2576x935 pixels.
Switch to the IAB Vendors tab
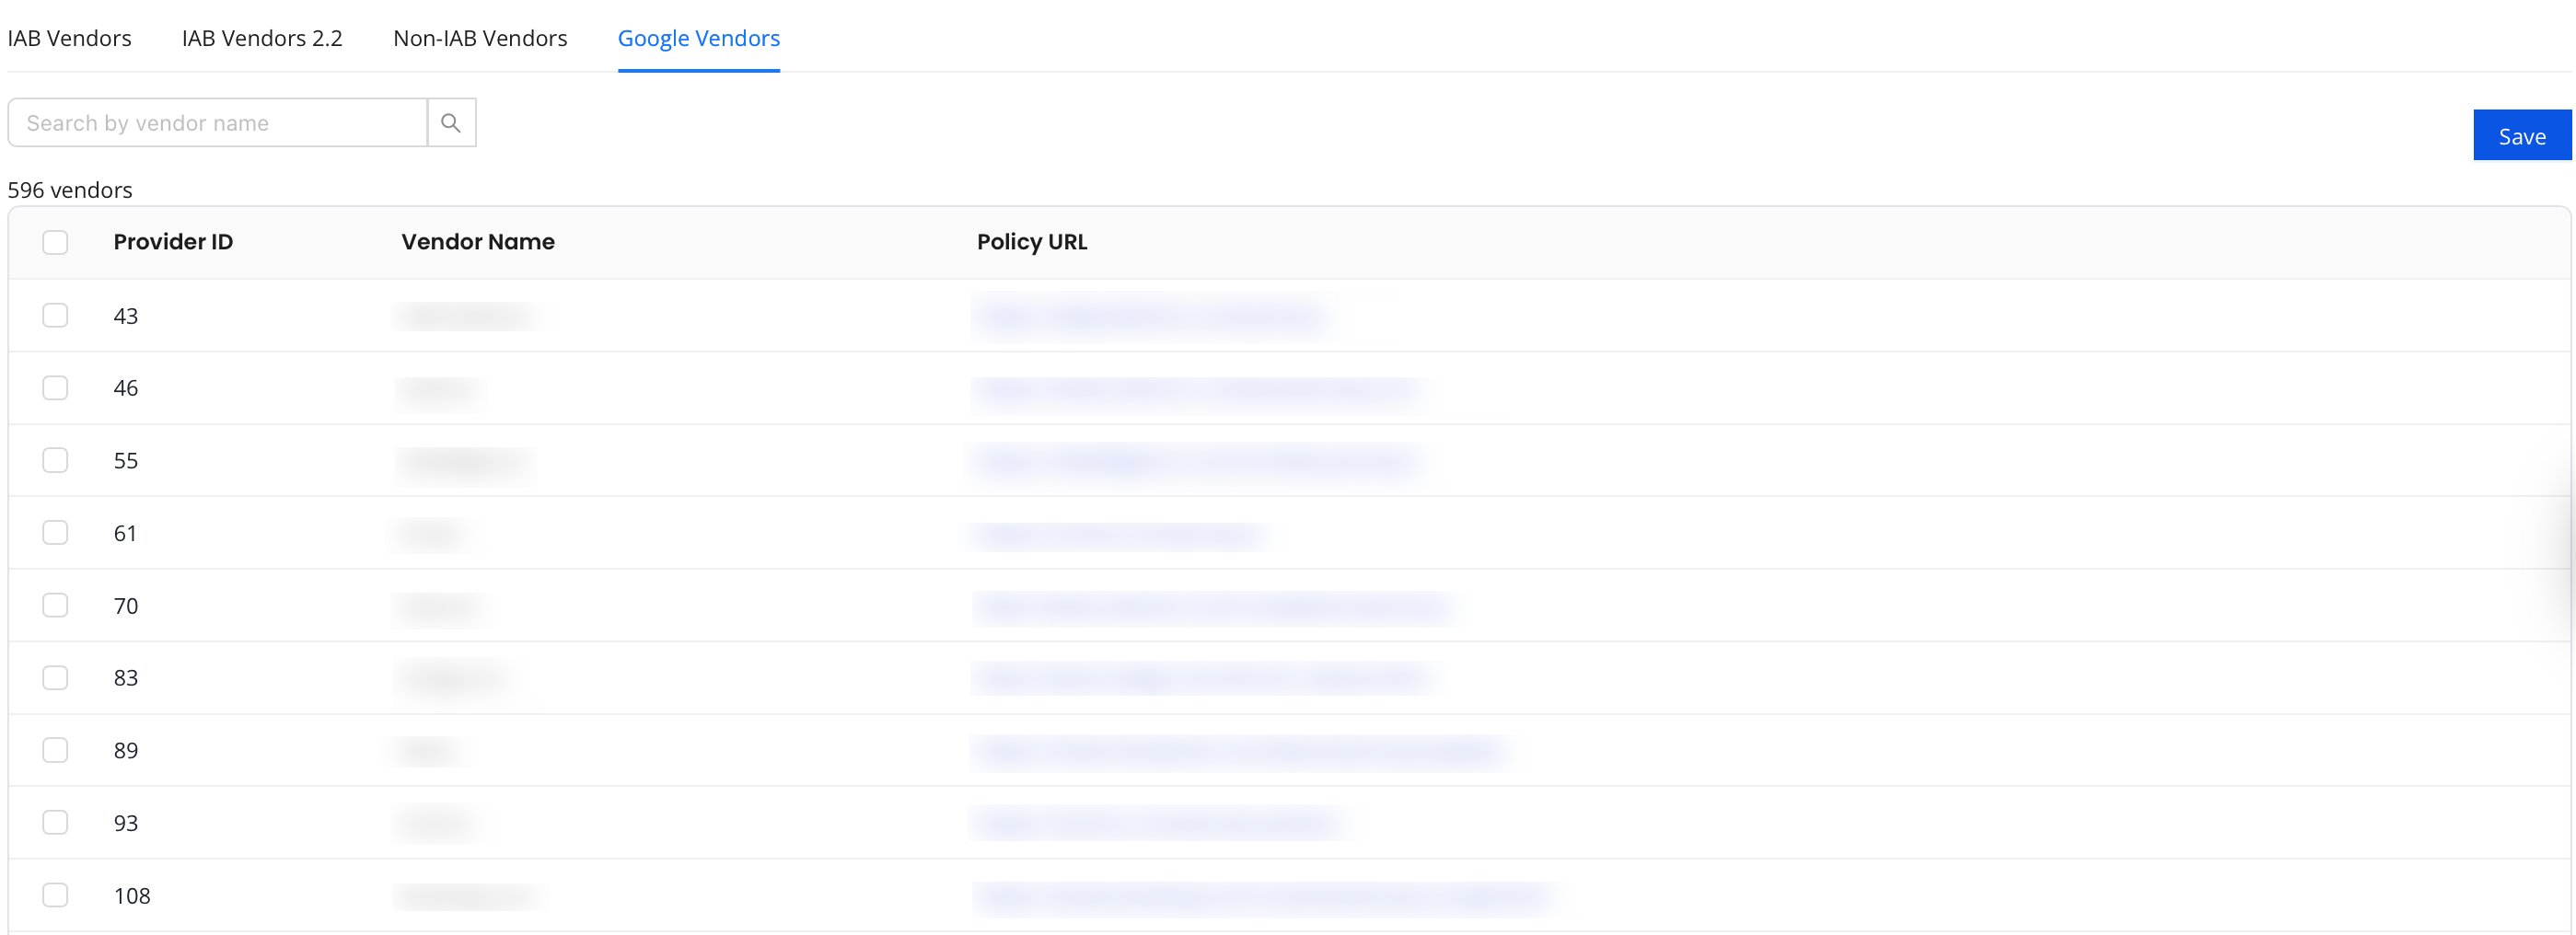(x=69, y=38)
